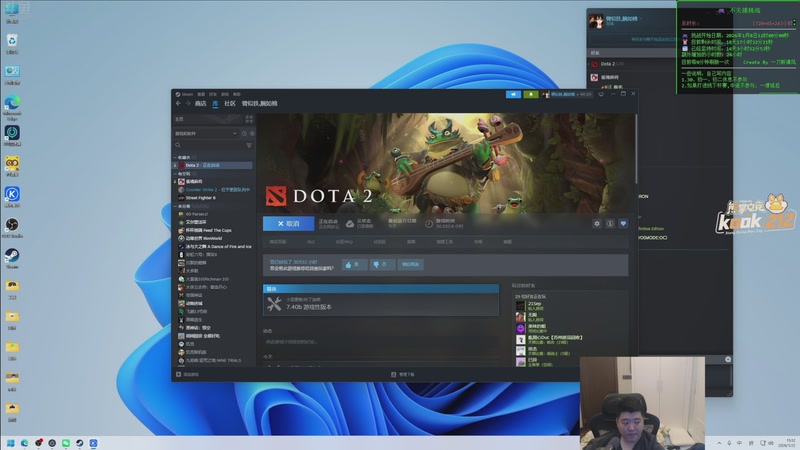Toggle sort by recent activity clock

244,134
